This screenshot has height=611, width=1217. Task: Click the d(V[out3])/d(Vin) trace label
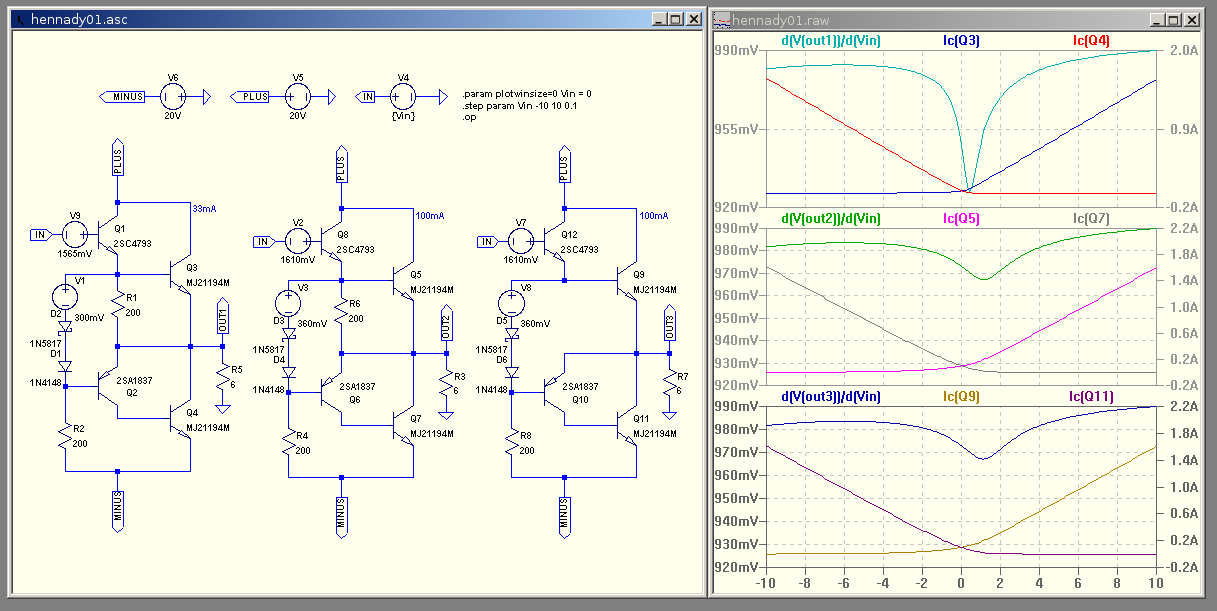coord(830,397)
